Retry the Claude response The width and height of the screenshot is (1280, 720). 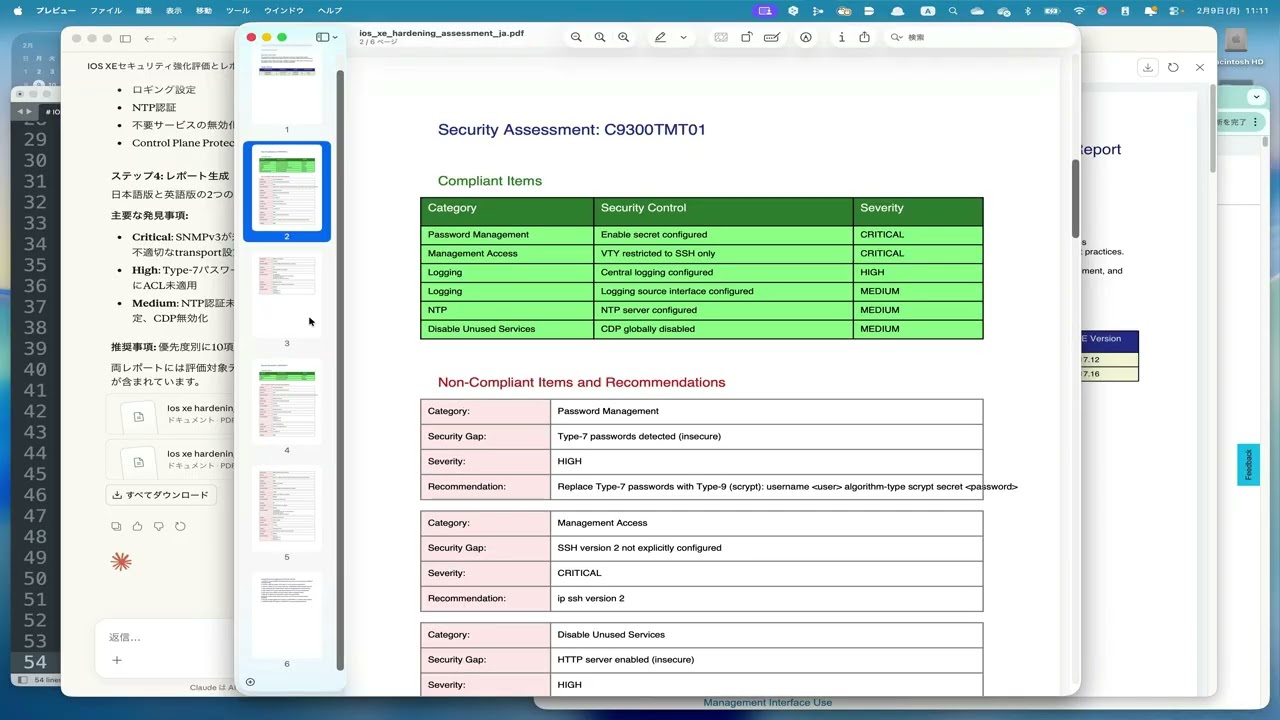pyautogui.click(x=180, y=526)
